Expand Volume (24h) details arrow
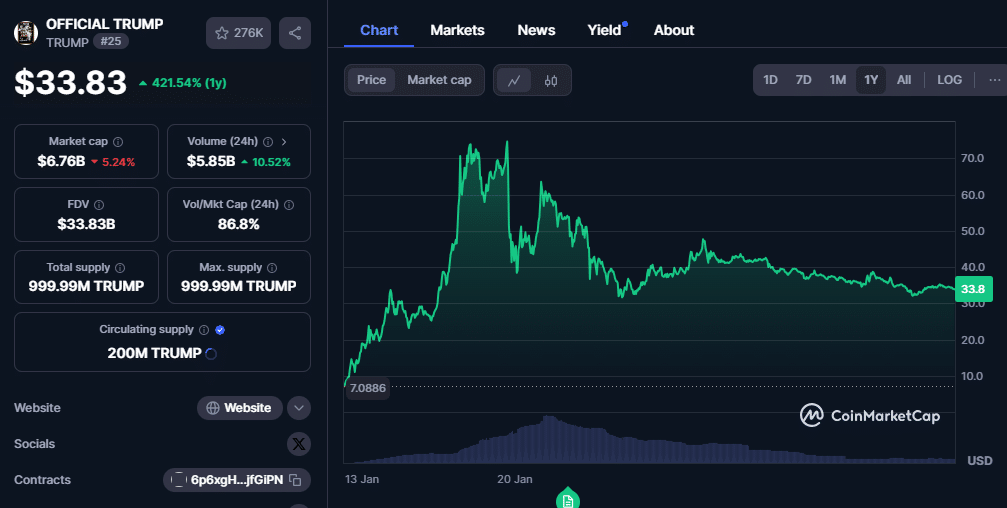 [284, 141]
